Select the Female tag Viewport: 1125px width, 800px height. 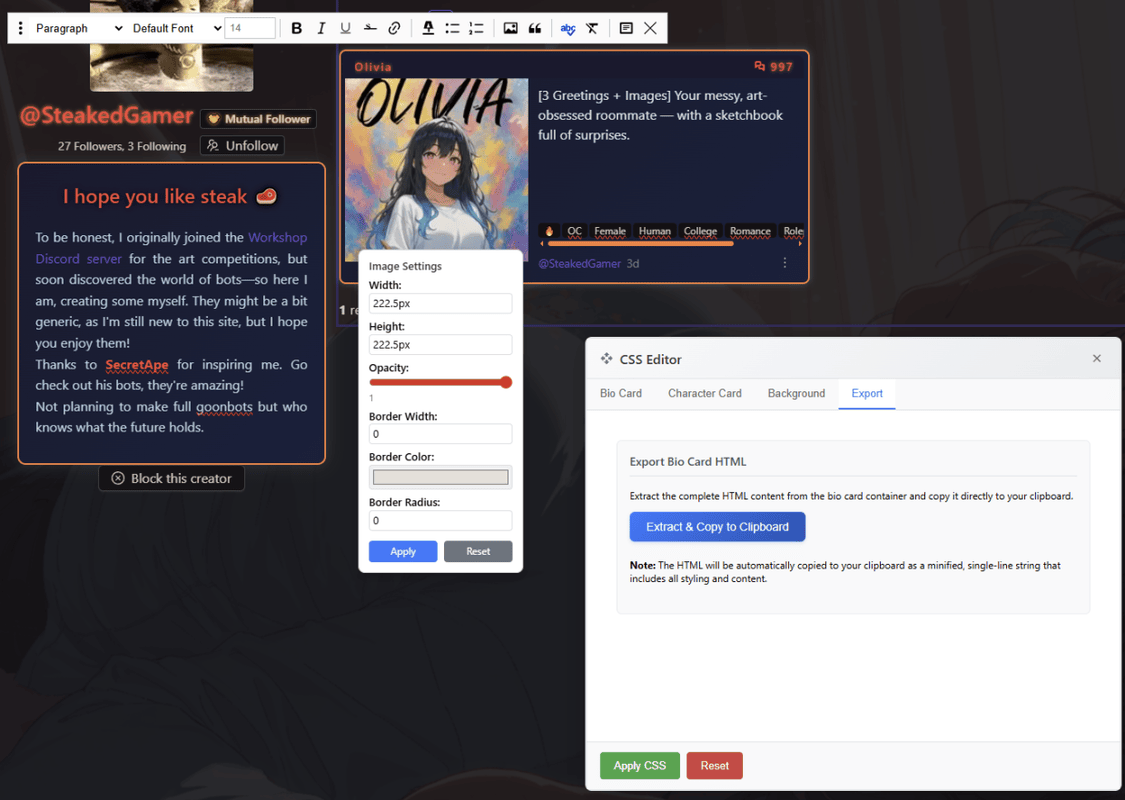pos(610,231)
